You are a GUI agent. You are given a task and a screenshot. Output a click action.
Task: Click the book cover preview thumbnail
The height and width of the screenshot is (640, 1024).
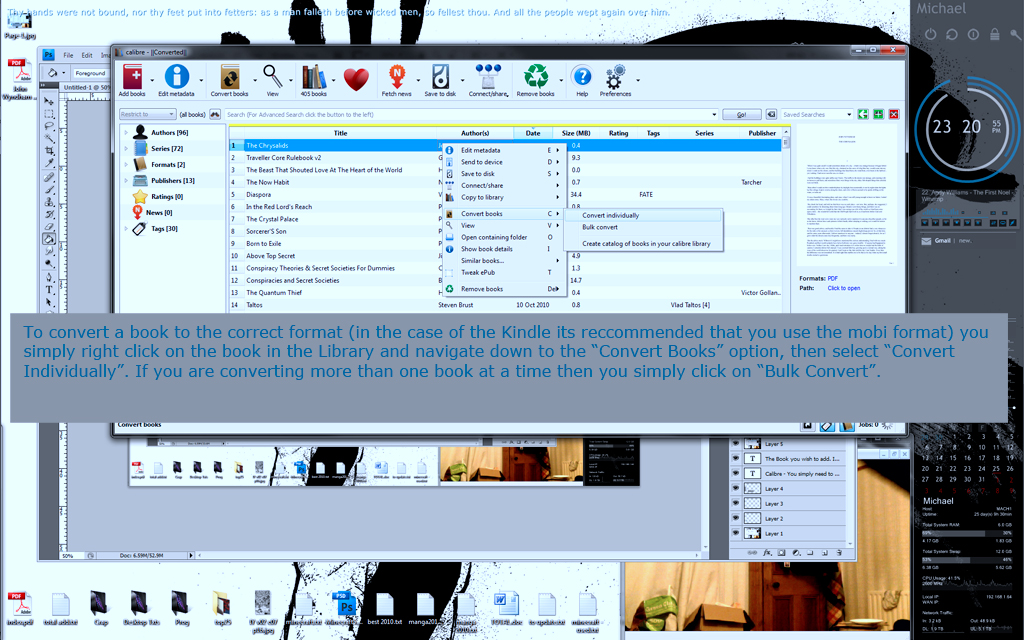click(x=847, y=196)
